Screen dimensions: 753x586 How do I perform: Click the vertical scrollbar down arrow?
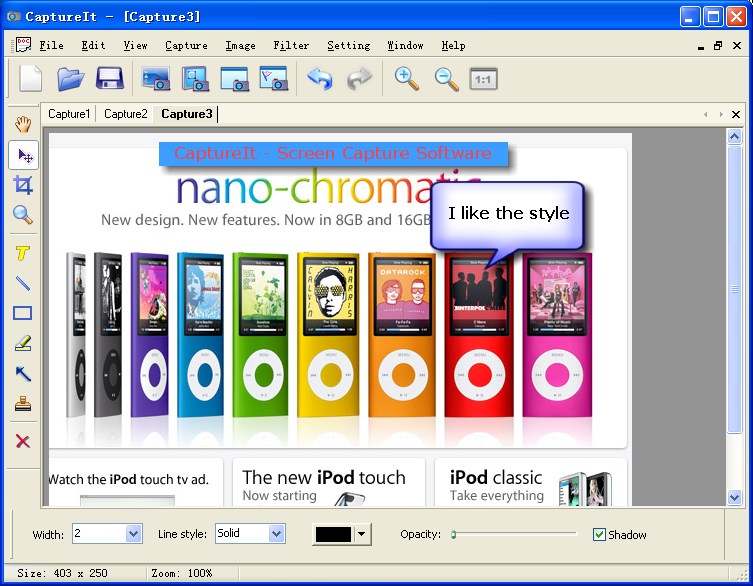point(734,497)
